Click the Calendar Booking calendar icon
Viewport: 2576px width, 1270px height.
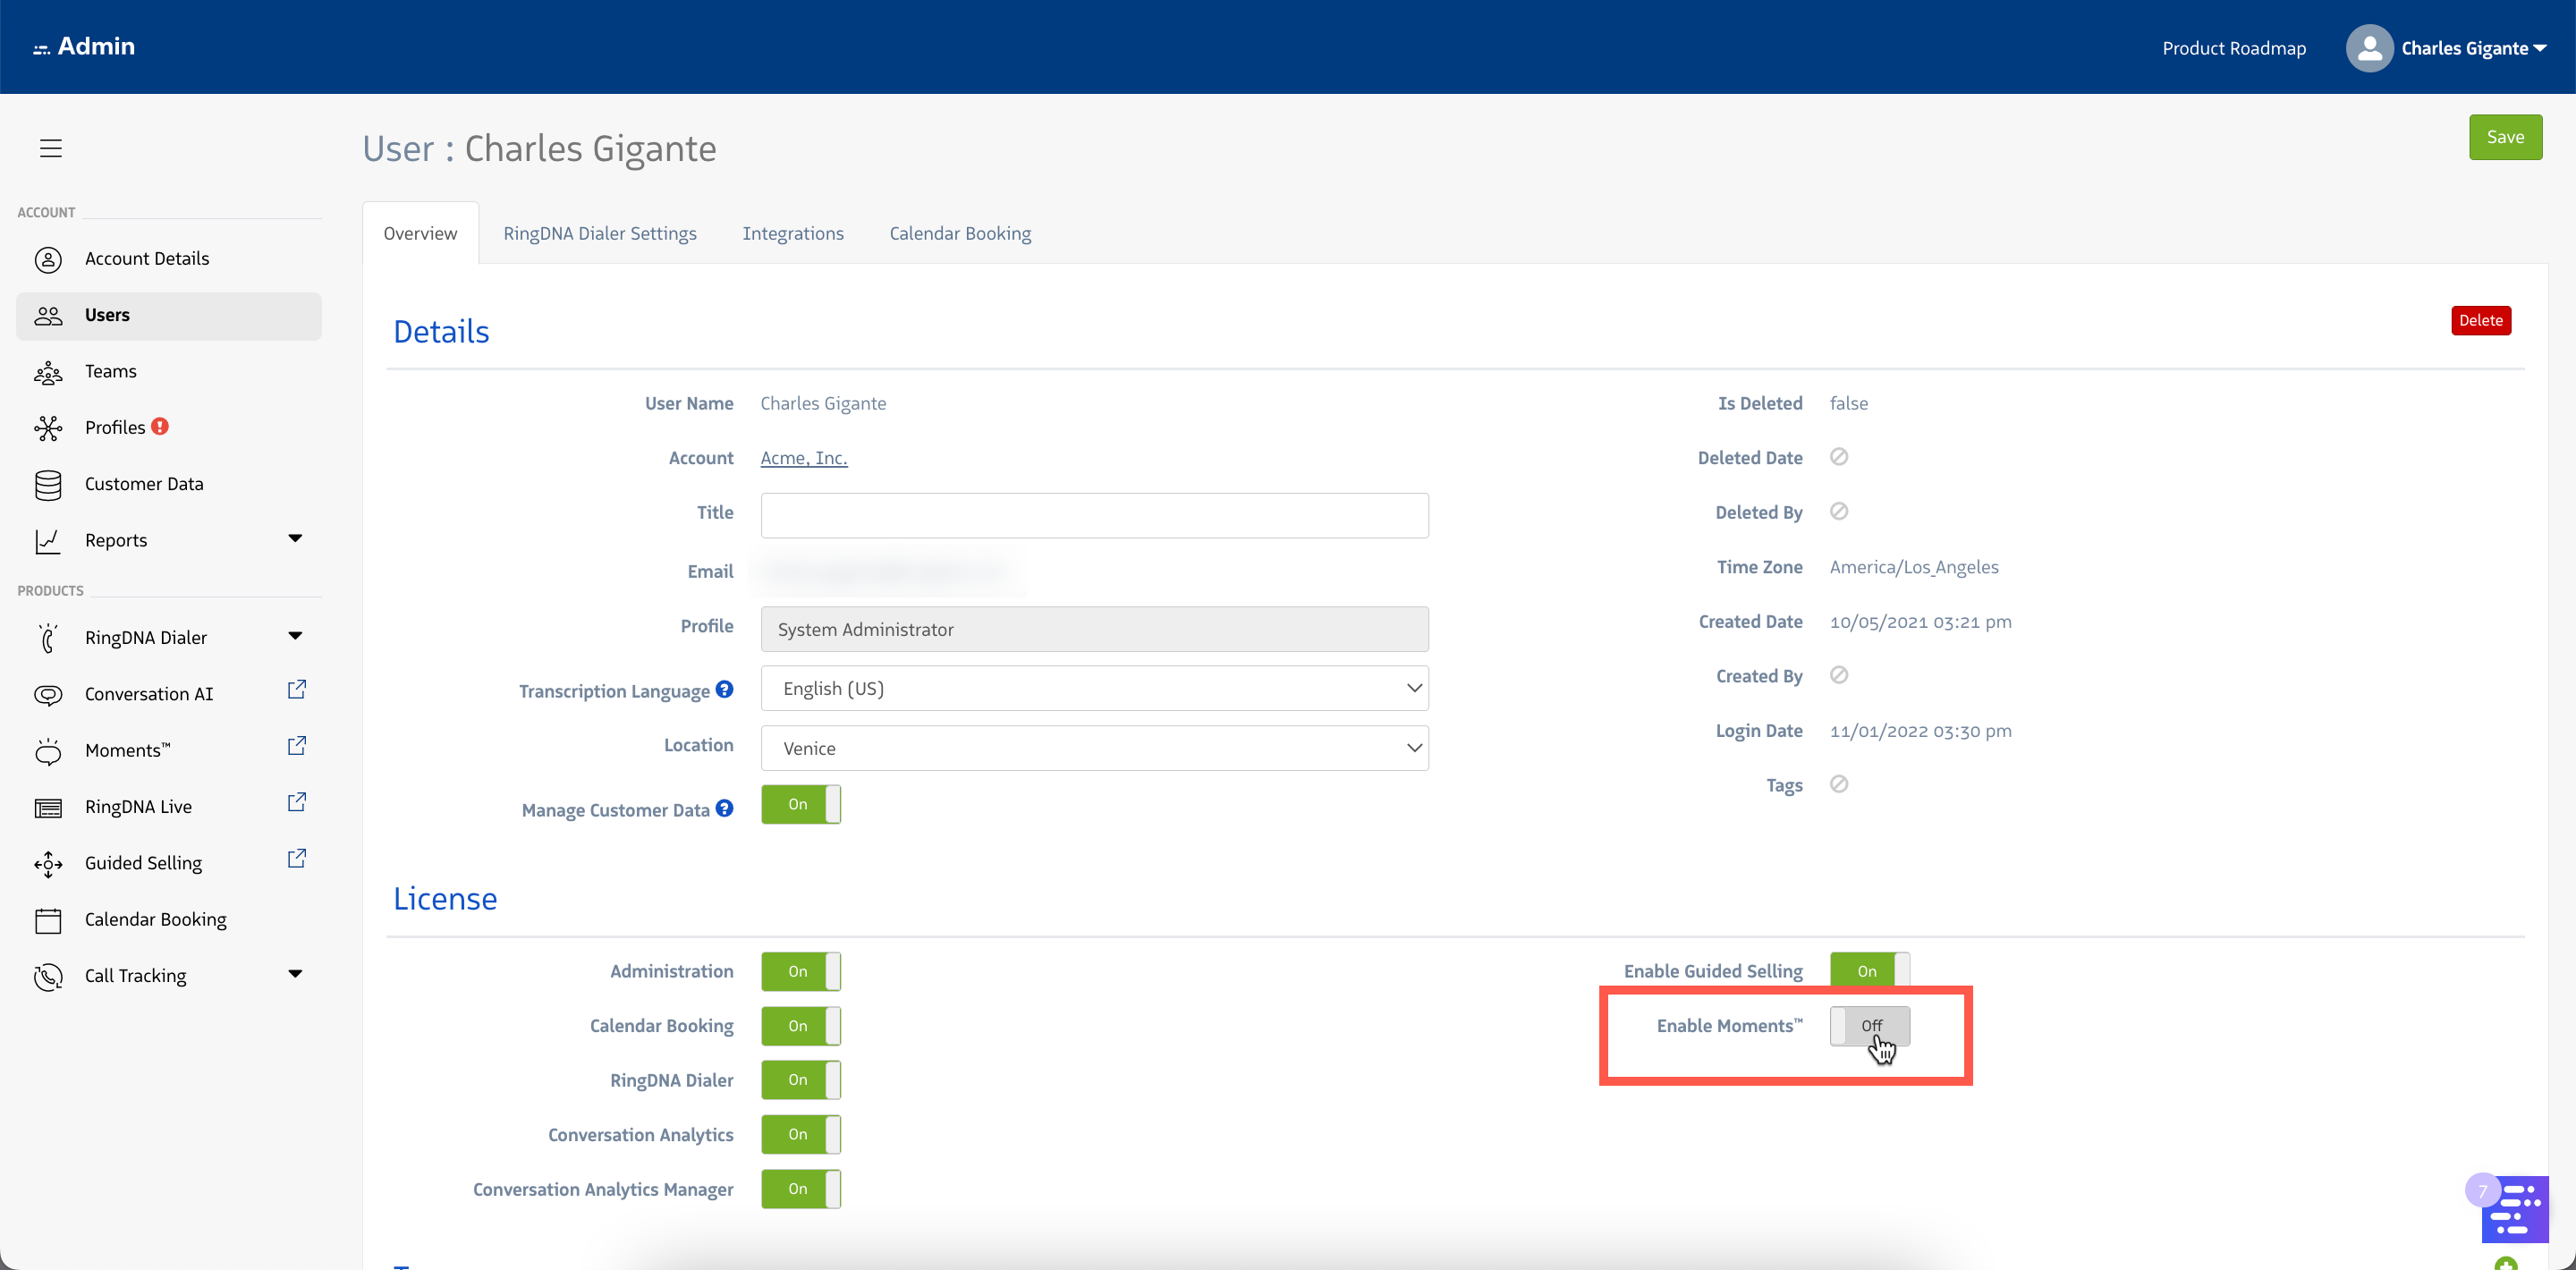[x=48, y=920]
